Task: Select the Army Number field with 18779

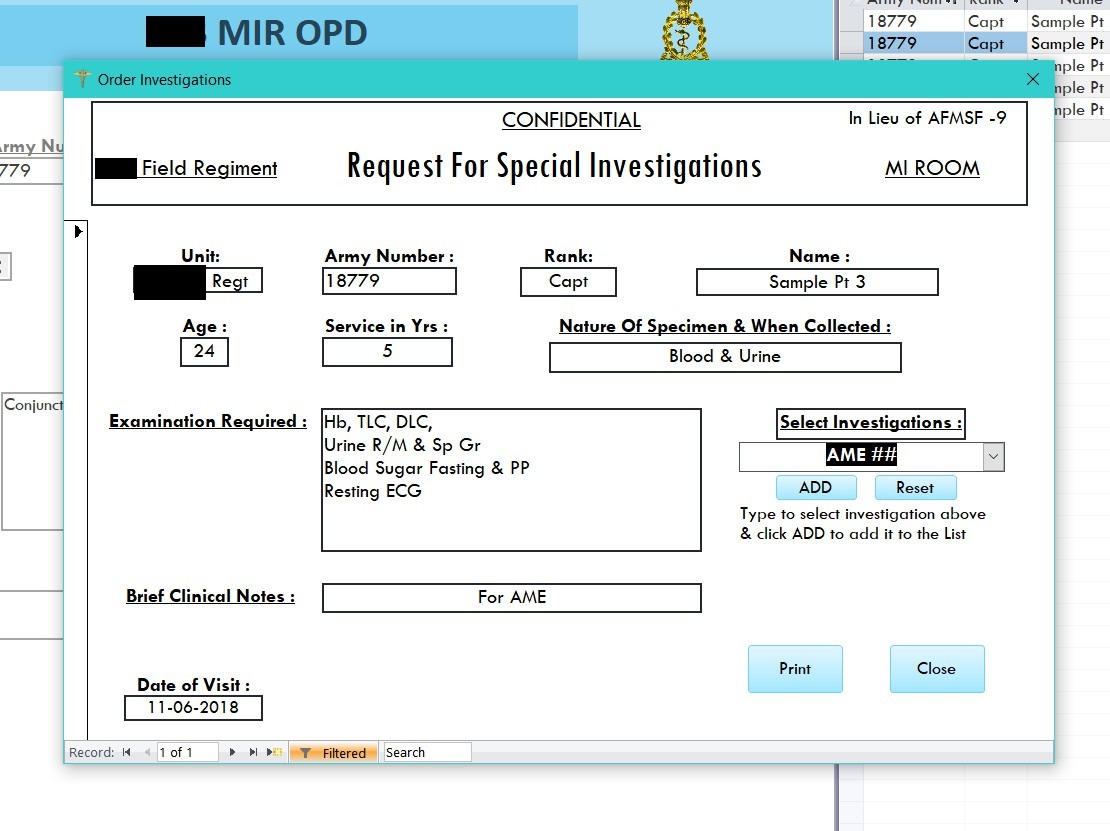Action: pos(389,282)
